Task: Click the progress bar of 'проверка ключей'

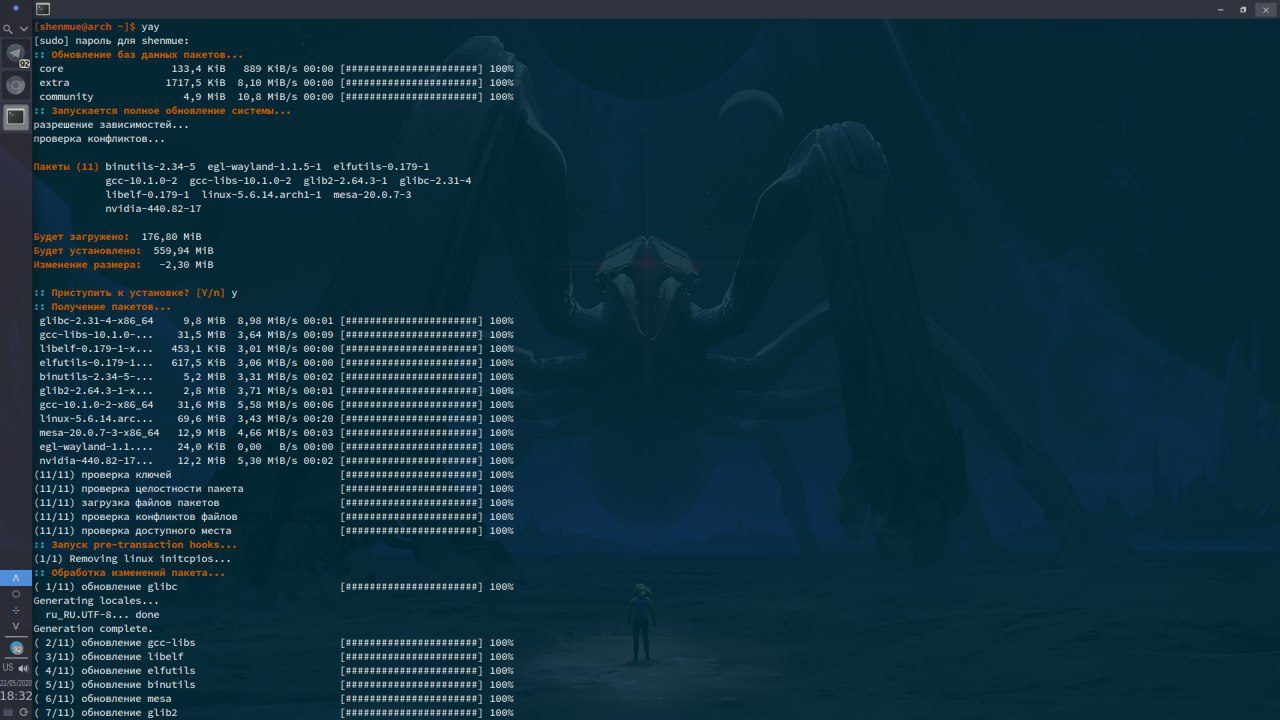Action: coord(412,475)
